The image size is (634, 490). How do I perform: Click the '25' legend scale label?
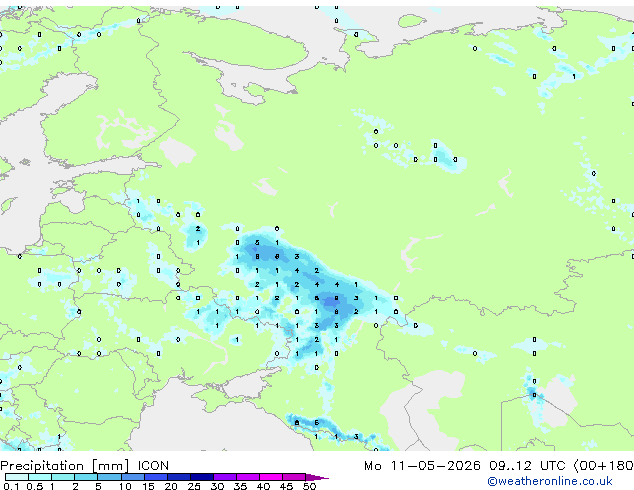point(194,486)
